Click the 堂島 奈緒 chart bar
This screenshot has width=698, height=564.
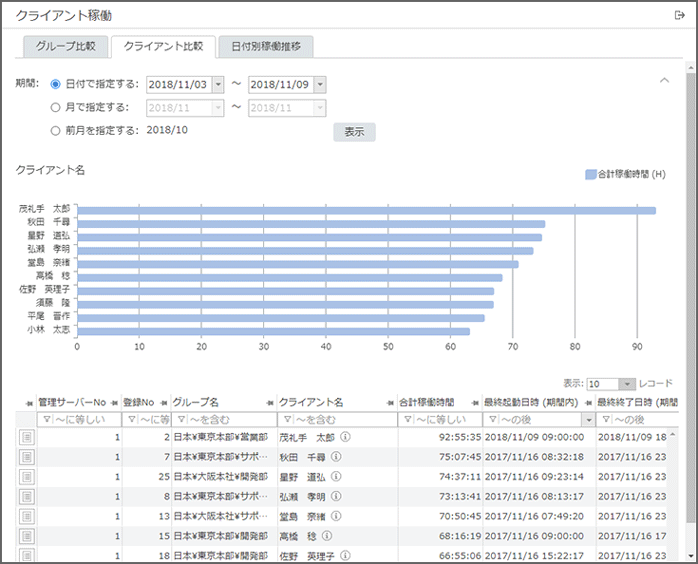(298, 264)
